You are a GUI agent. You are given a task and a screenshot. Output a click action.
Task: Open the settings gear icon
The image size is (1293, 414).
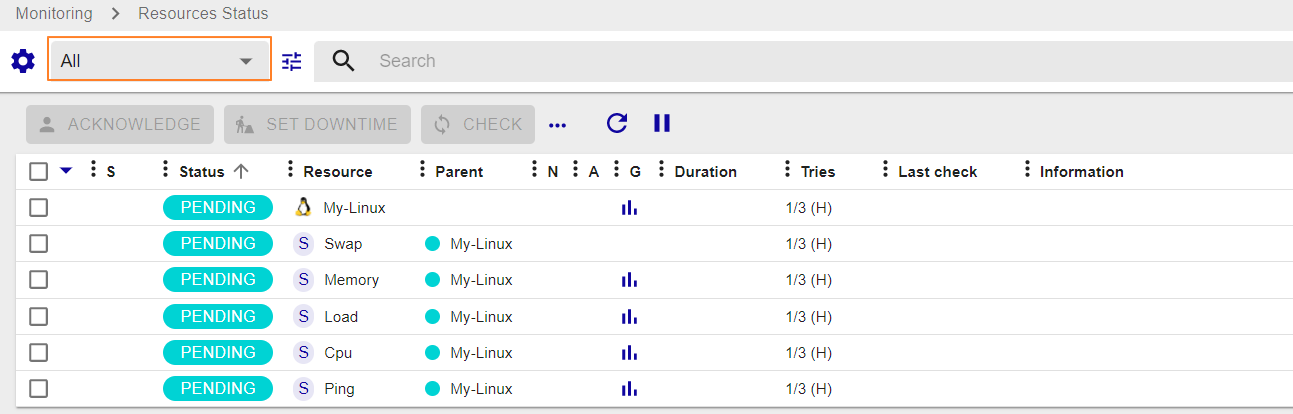coord(22,61)
